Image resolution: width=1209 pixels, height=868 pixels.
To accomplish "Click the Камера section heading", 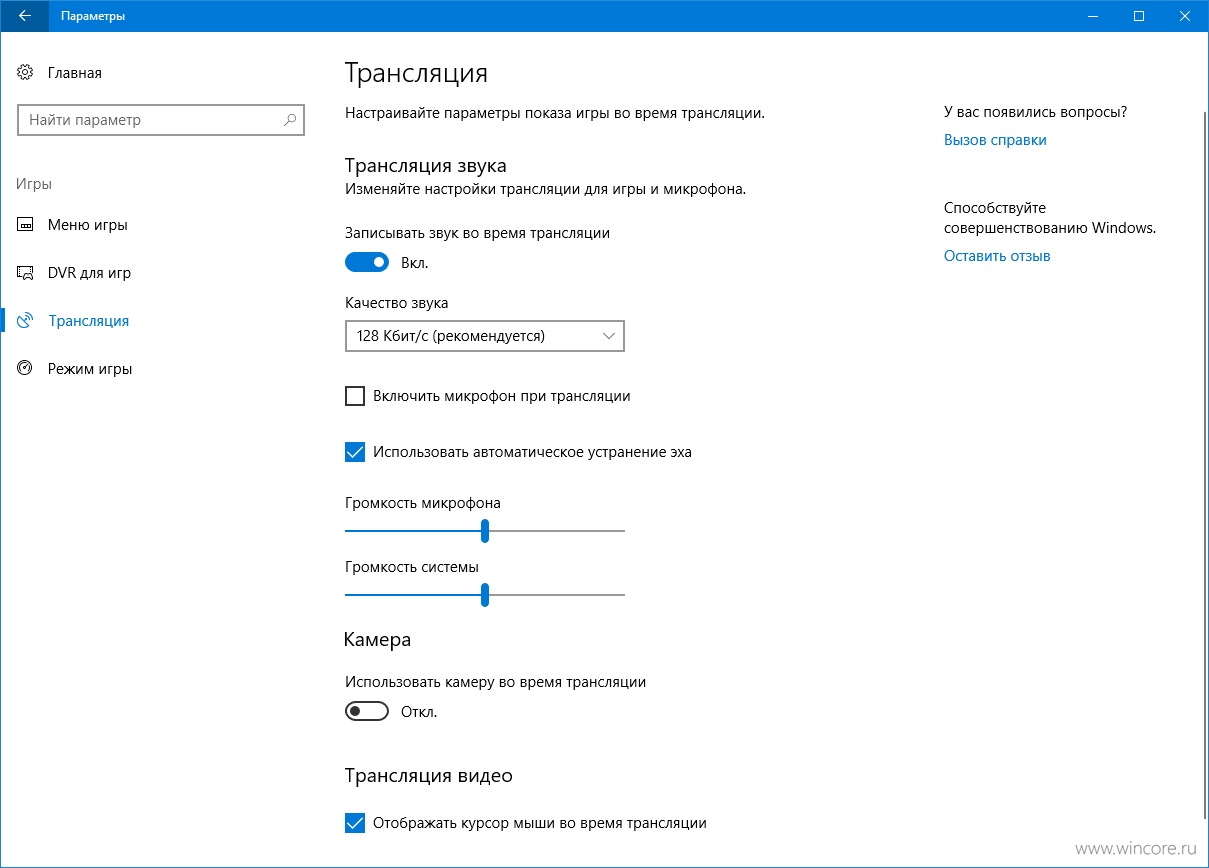I will [x=378, y=639].
